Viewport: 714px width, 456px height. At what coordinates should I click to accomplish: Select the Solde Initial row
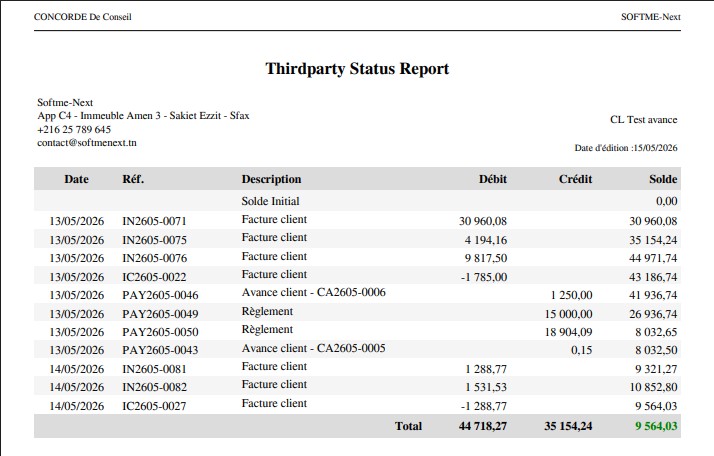[x=357, y=201]
